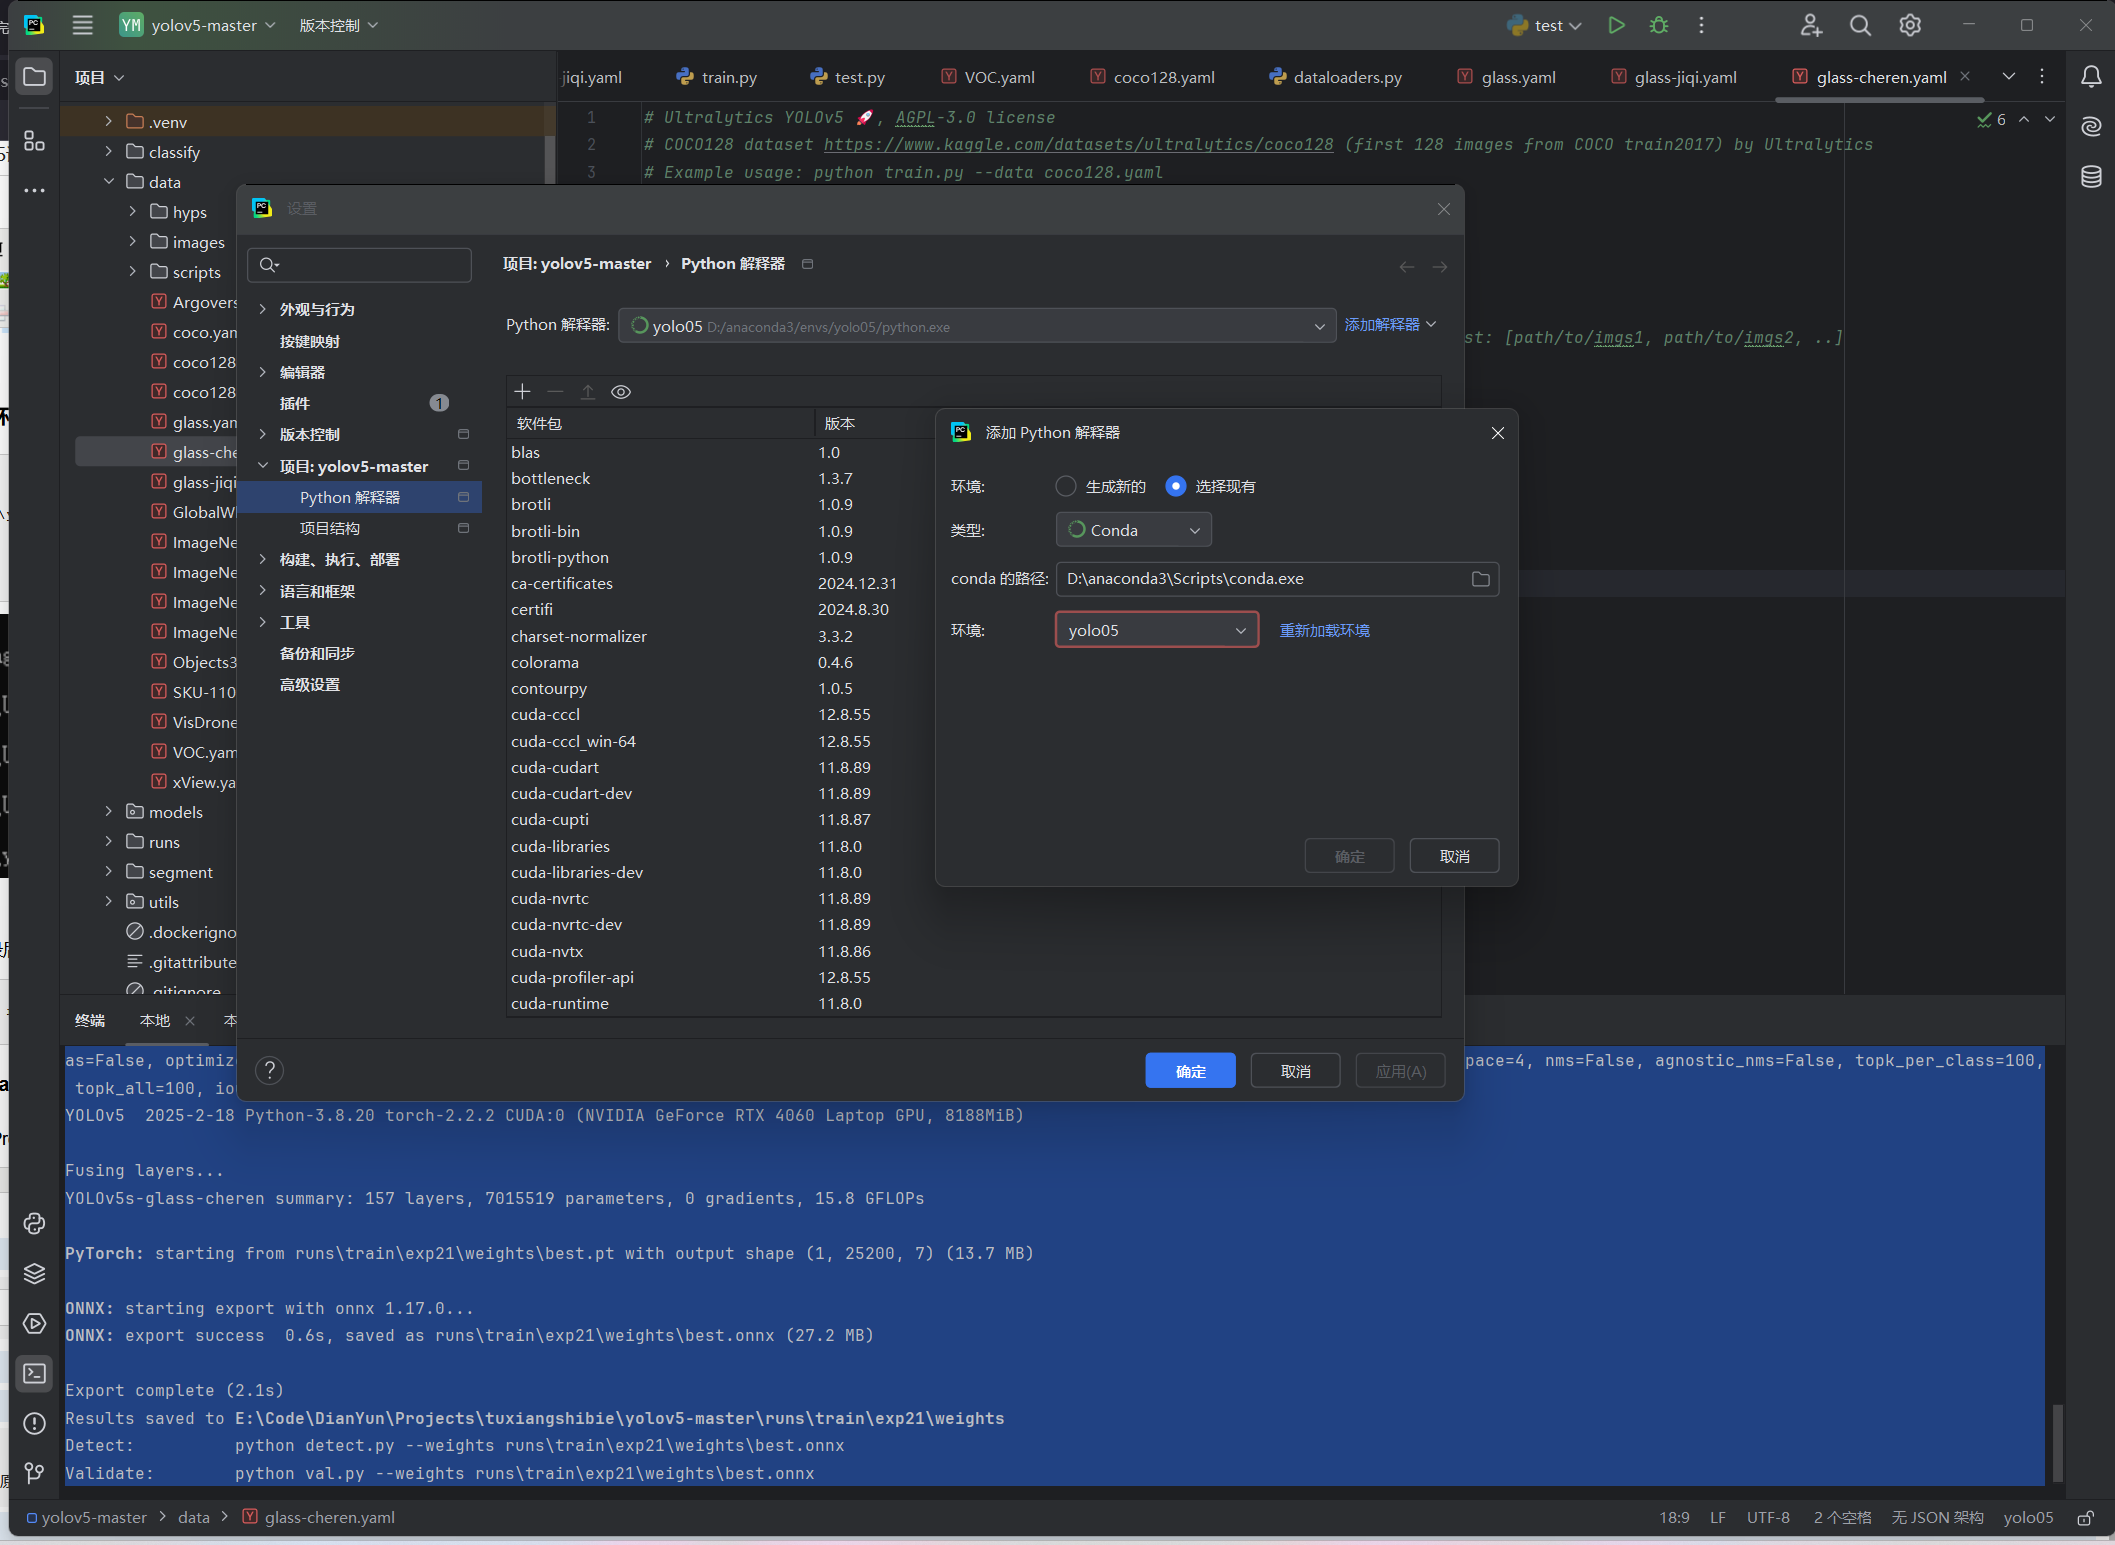Open the Conda type dropdown

click(1133, 530)
